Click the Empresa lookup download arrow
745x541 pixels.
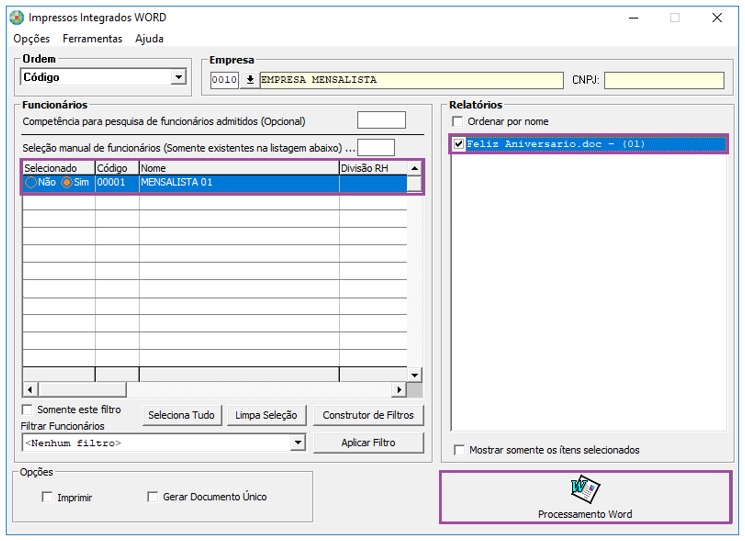[250, 80]
